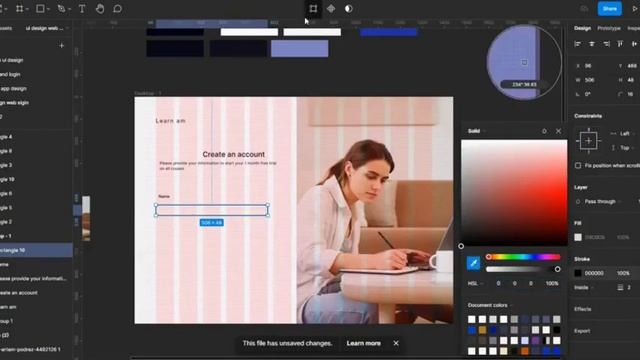The width and height of the screenshot is (640, 360).
Task: Click the Mask half-circle icon
Action: 348,9
